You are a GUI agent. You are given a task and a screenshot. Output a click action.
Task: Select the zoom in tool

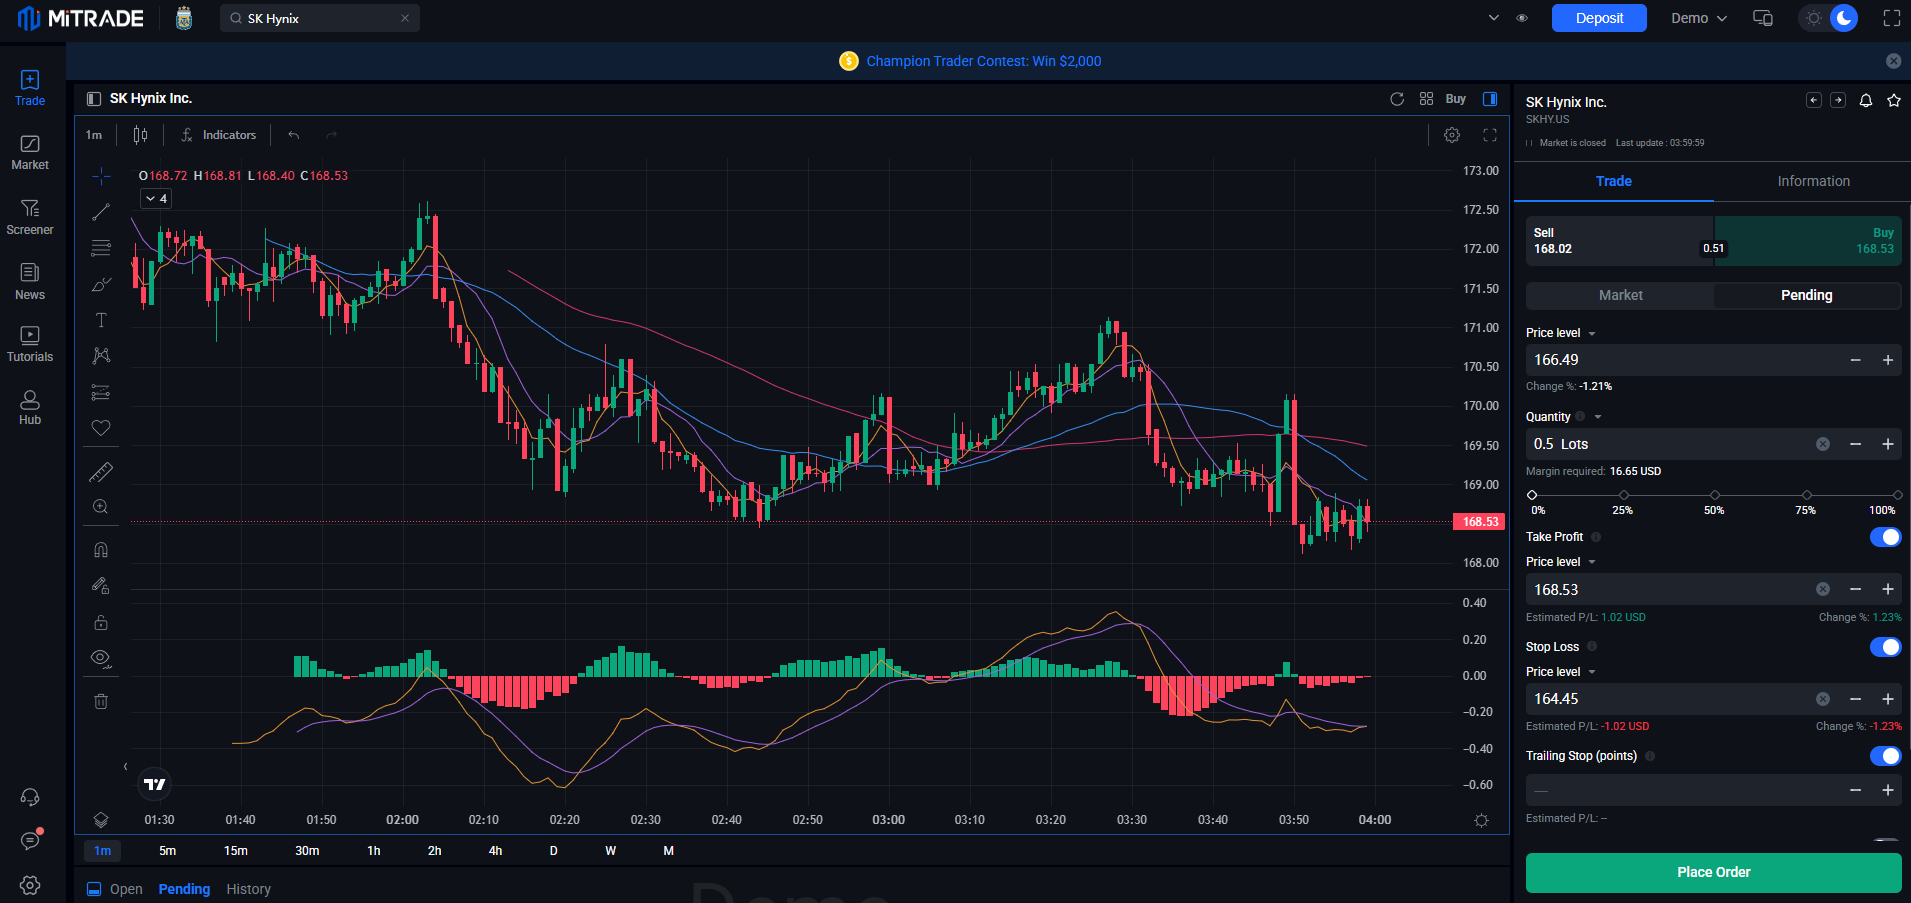[101, 507]
